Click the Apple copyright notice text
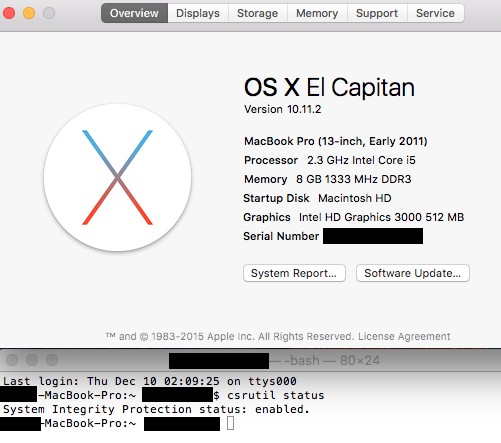This screenshot has width=501, height=443. [x=230, y=336]
